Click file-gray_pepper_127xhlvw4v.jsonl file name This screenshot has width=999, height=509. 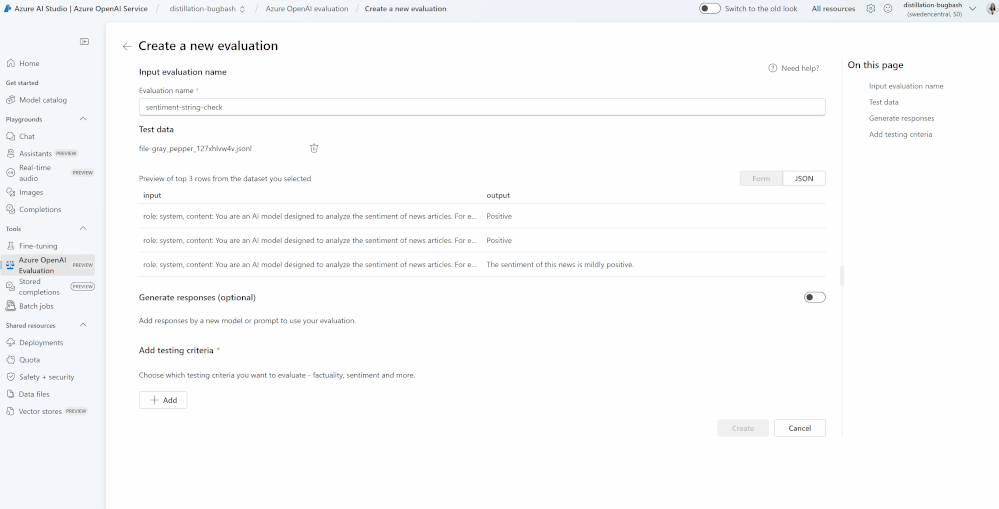[x=196, y=148]
